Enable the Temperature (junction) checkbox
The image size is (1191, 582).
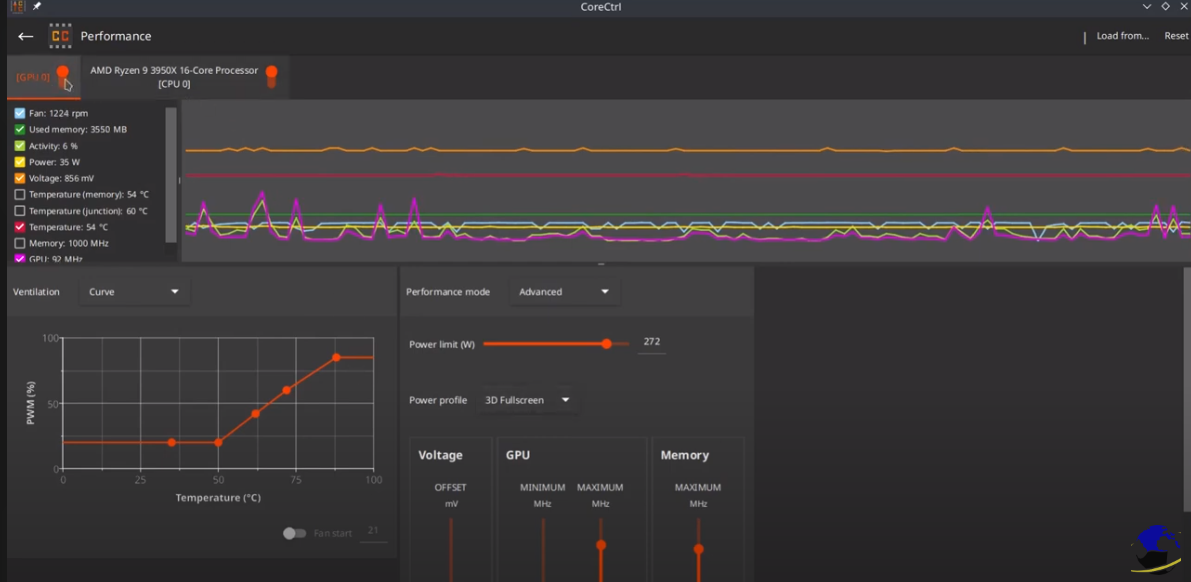(x=20, y=211)
